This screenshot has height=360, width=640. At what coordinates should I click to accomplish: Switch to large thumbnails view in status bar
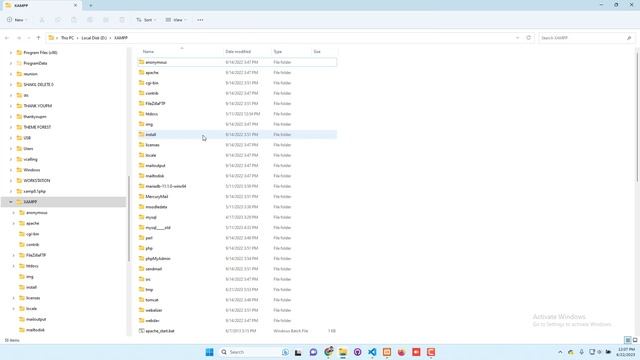click(635, 340)
